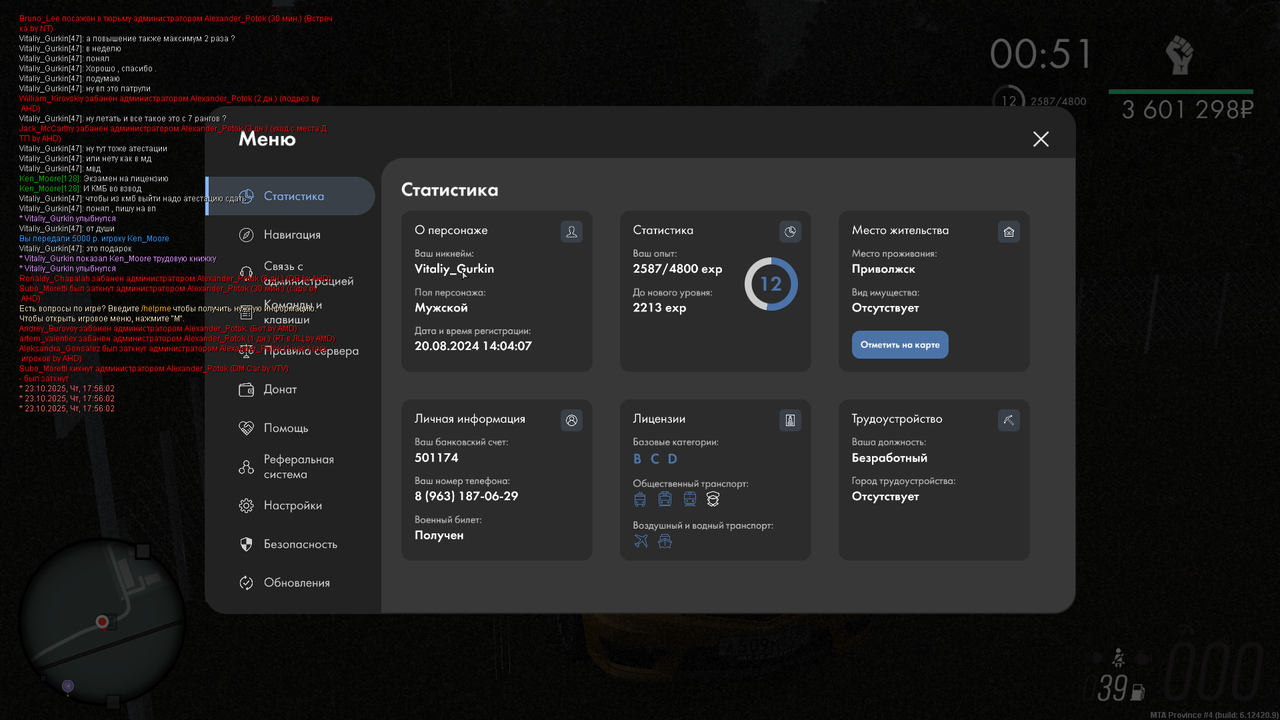The image size is (1280, 720).
Task: Click the bus license icon
Action: click(x=664, y=499)
